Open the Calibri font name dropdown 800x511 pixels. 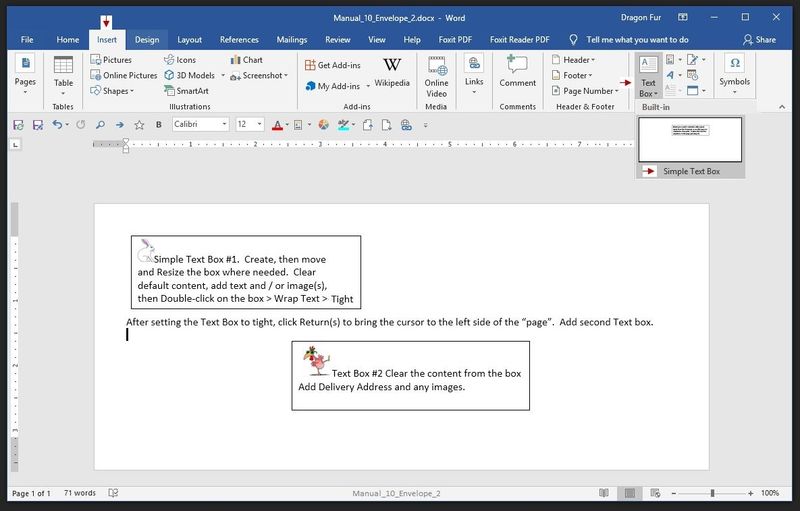(x=200, y=125)
